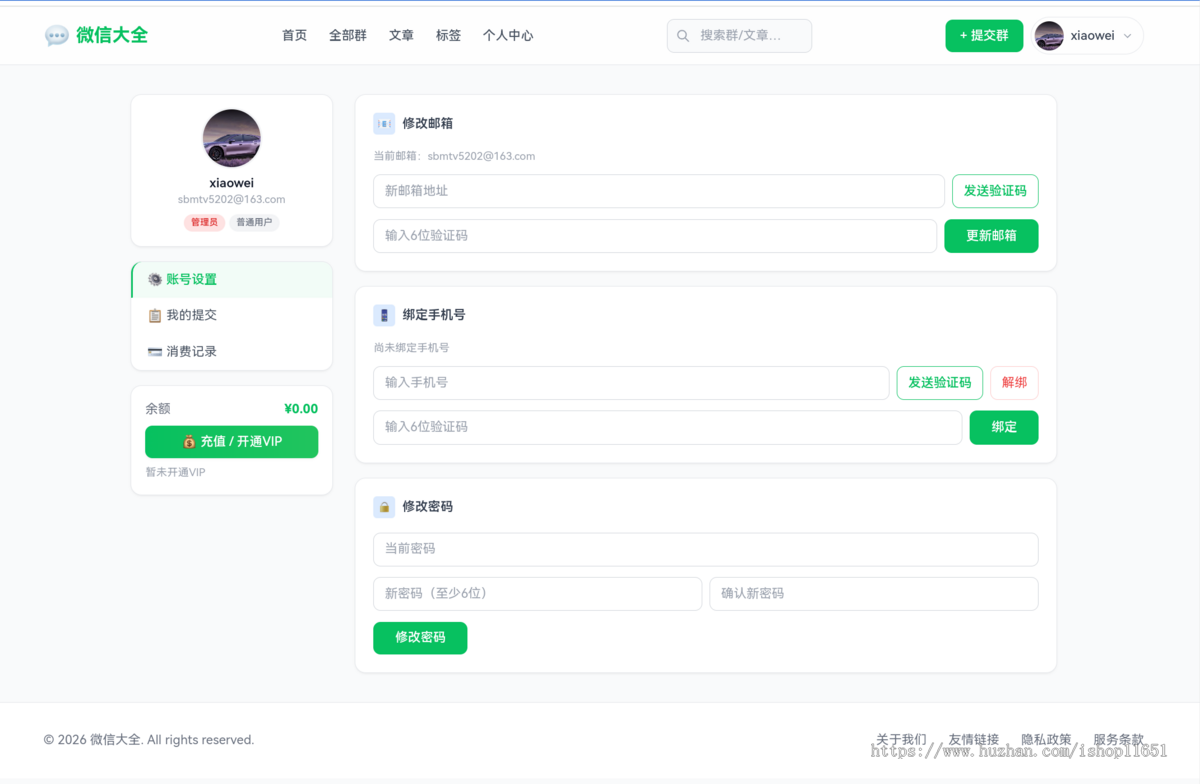Select 我的提交 in the sidebar
The width and height of the screenshot is (1200, 784).
(x=232, y=316)
